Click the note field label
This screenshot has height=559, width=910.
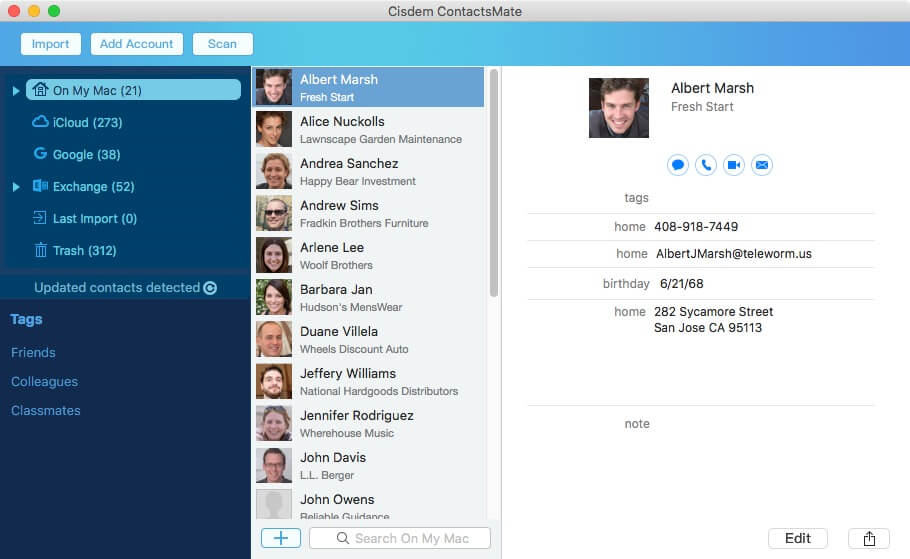pos(637,424)
